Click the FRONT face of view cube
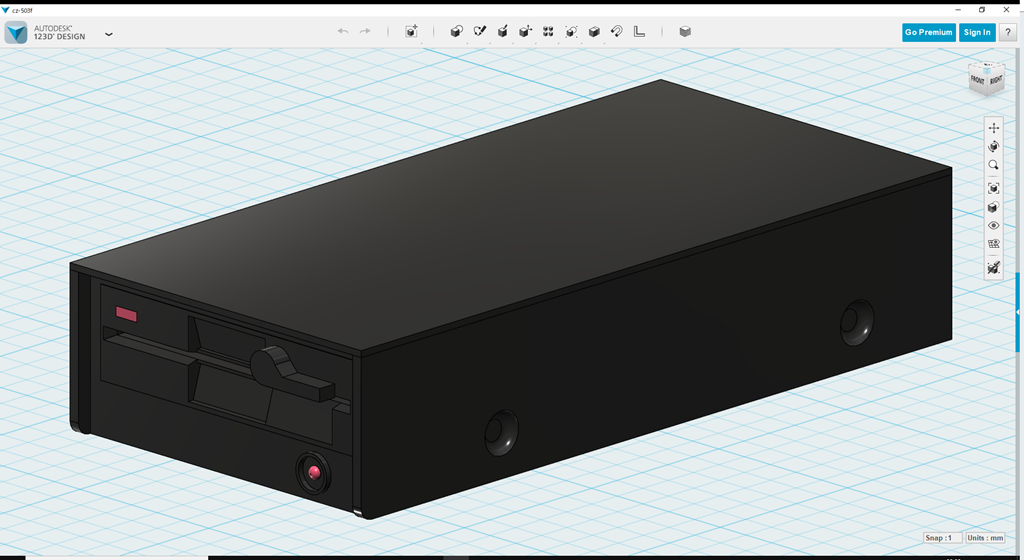 [x=977, y=81]
